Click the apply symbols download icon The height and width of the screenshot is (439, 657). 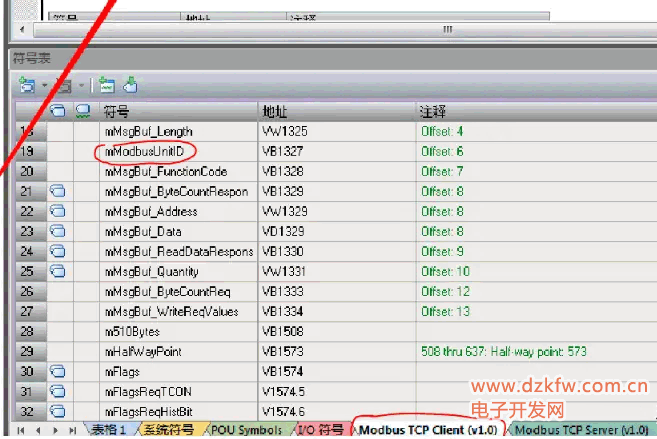(x=130, y=86)
